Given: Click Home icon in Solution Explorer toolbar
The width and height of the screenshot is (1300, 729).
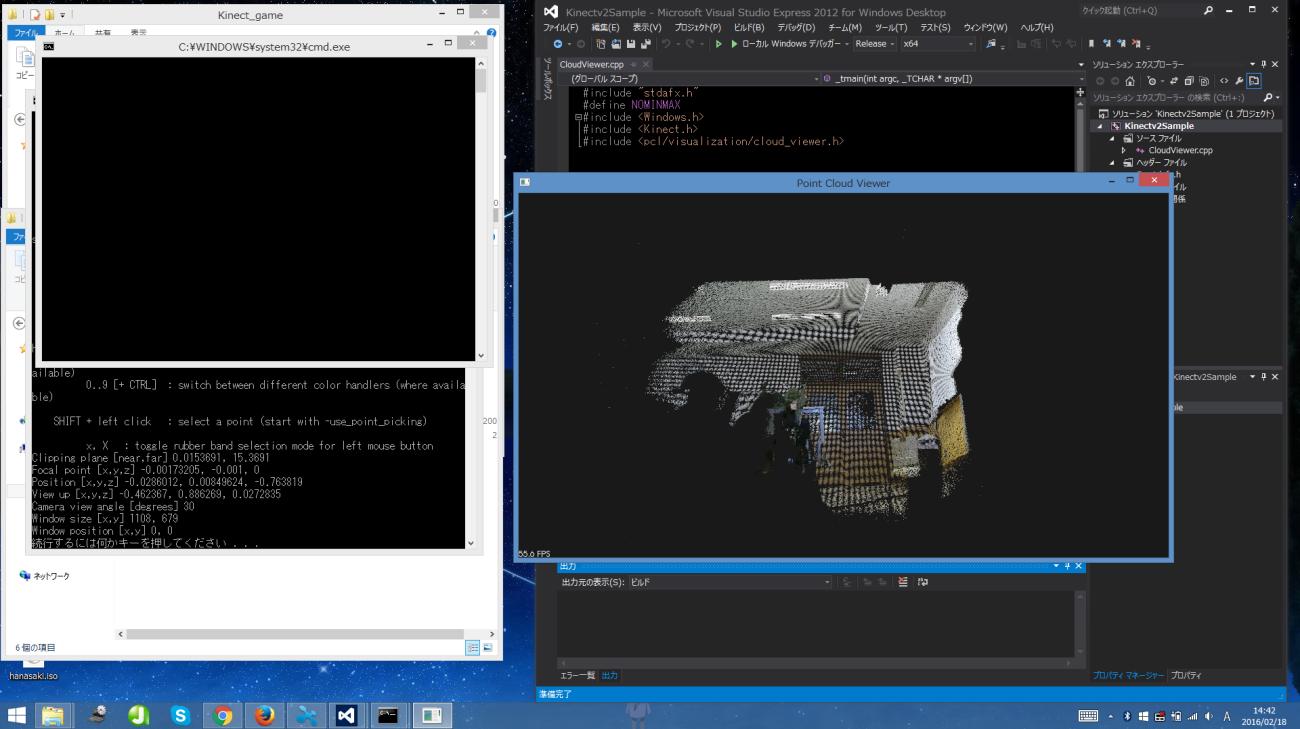Looking at the screenshot, I should point(1130,81).
